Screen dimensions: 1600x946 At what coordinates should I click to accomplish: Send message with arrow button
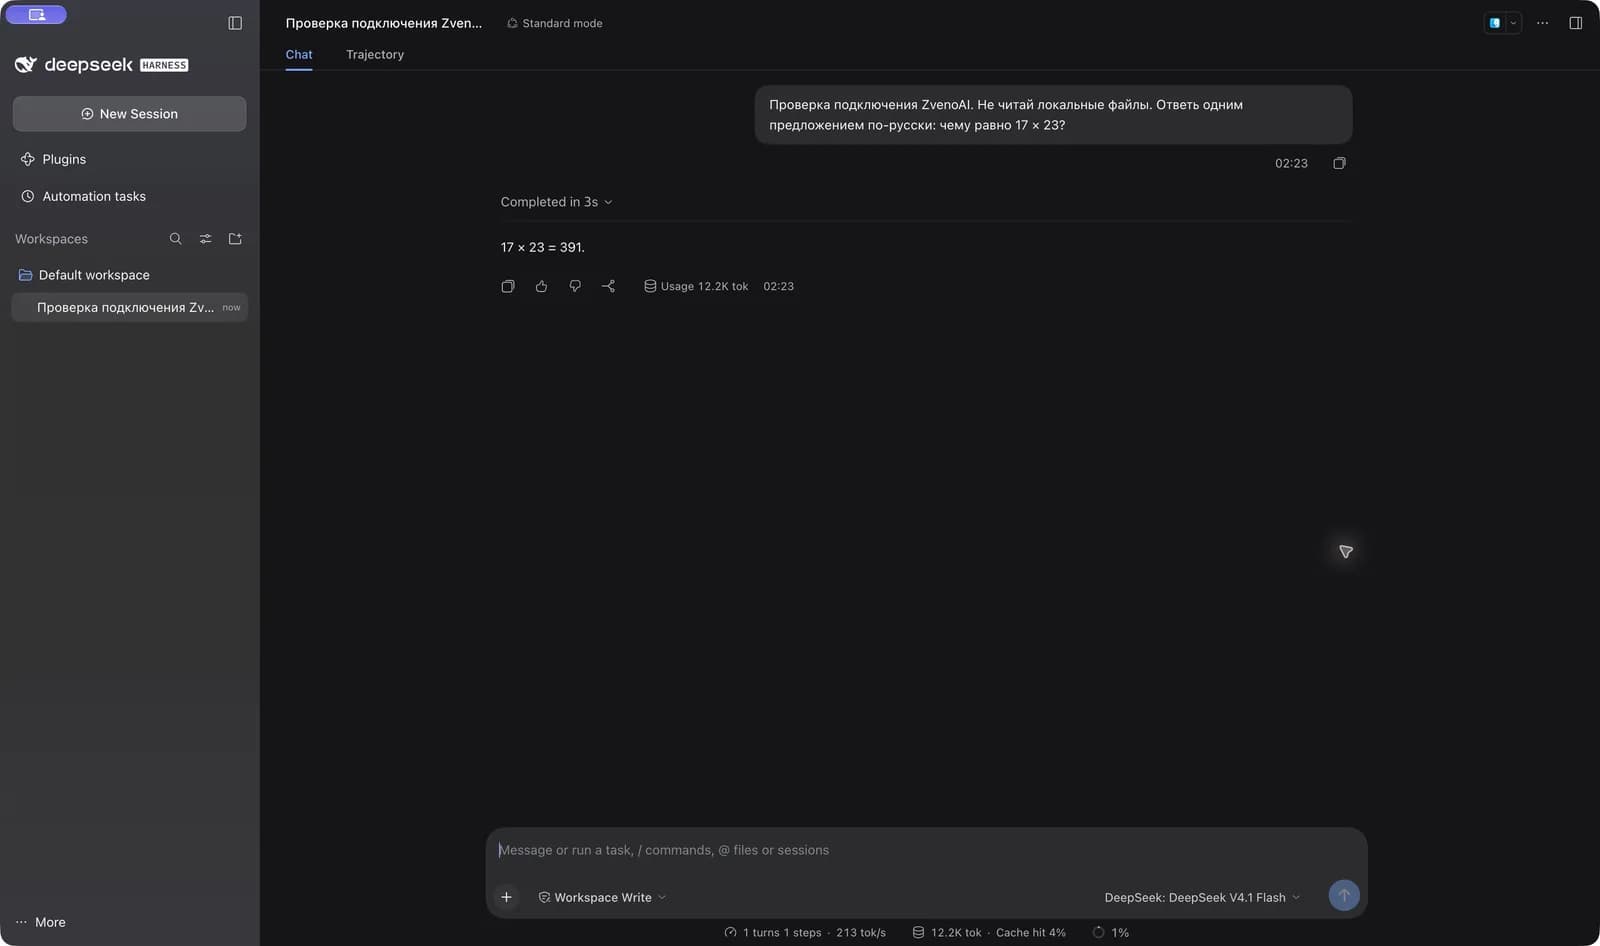click(x=1343, y=895)
